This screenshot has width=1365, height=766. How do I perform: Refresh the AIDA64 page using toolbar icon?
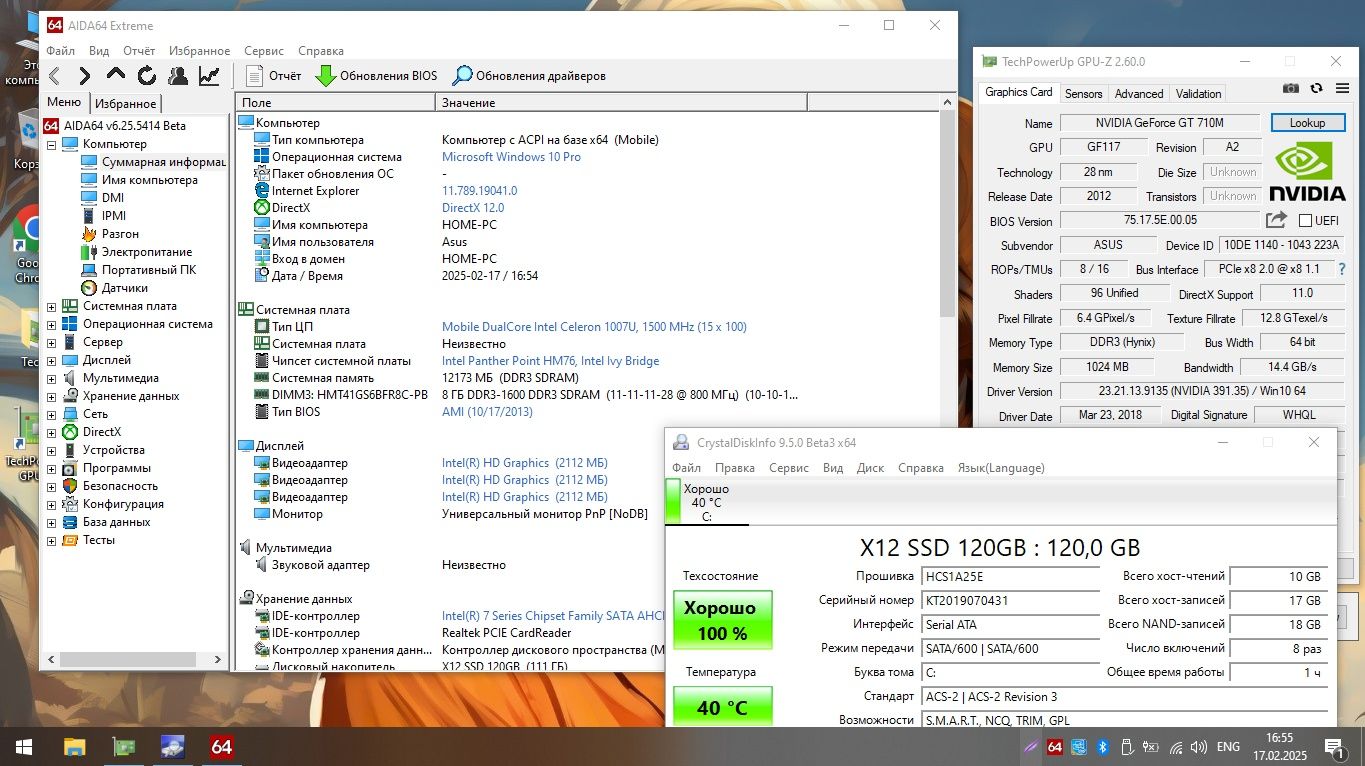point(147,76)
